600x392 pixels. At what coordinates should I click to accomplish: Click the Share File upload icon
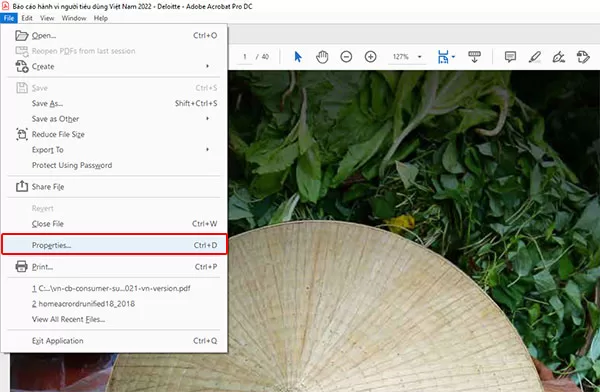point(22,186)
